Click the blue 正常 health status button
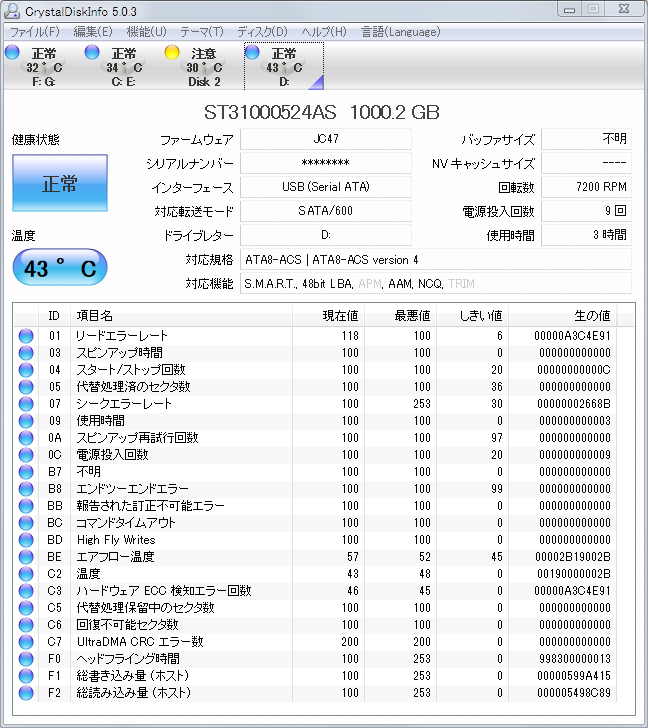The image size is (648, 728). 60,183
